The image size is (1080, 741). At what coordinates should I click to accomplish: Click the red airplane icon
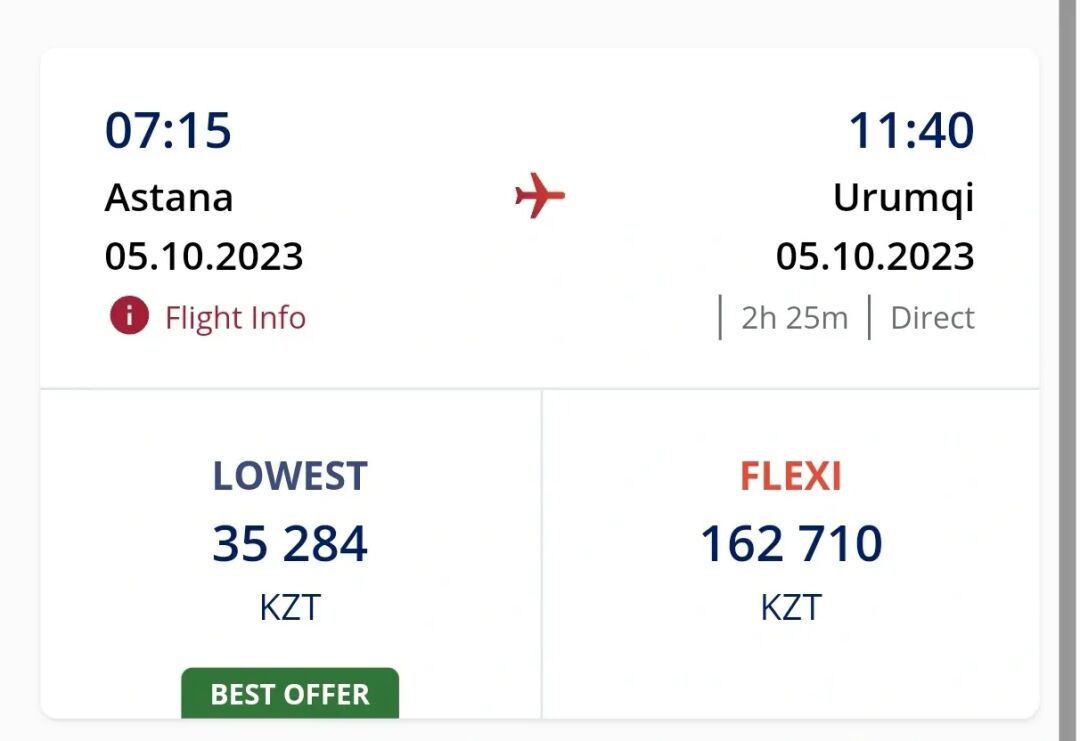540,195
